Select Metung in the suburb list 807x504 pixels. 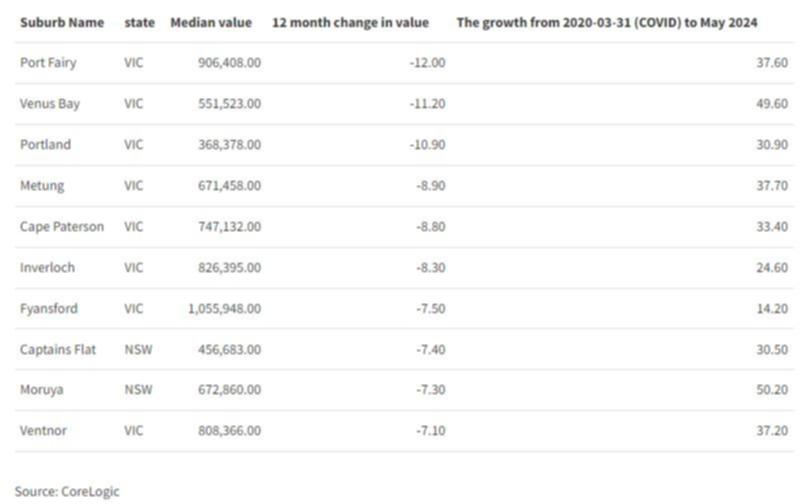(42, 186)
